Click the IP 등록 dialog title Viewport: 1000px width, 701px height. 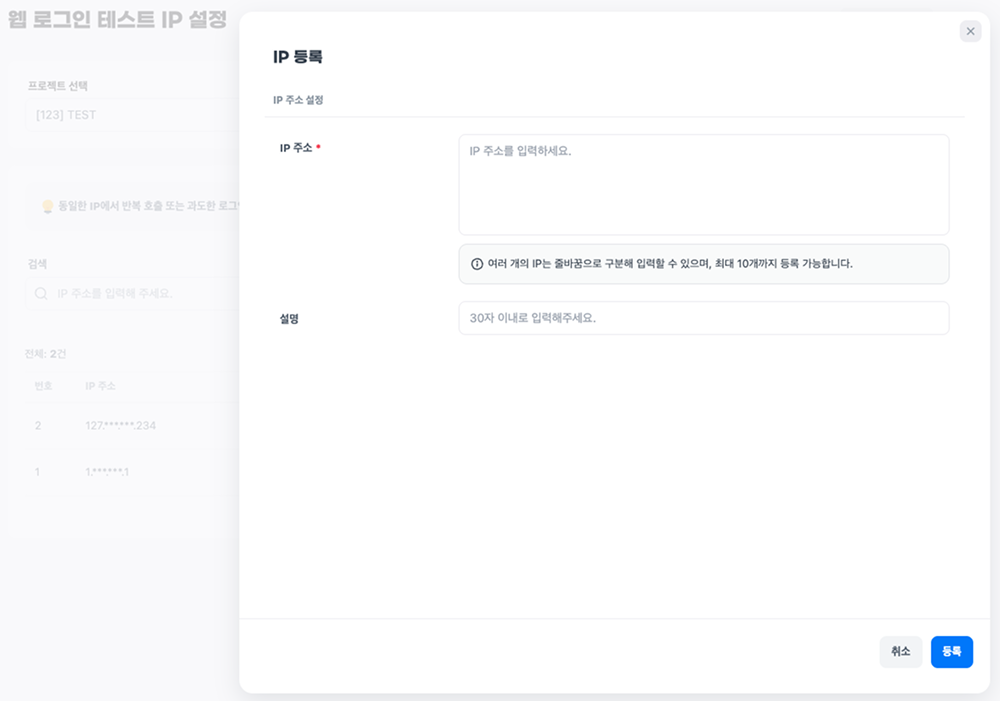(x=298, y=57)
